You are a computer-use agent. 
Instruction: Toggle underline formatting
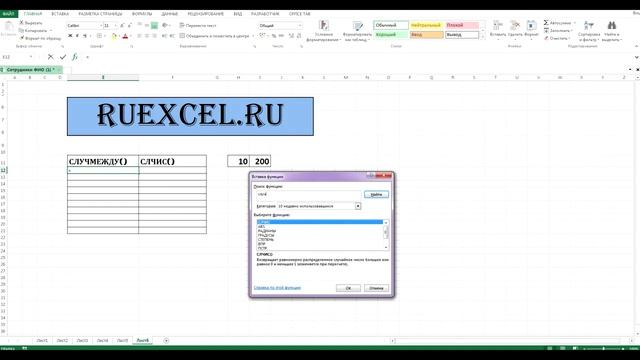tap(85, 36)
